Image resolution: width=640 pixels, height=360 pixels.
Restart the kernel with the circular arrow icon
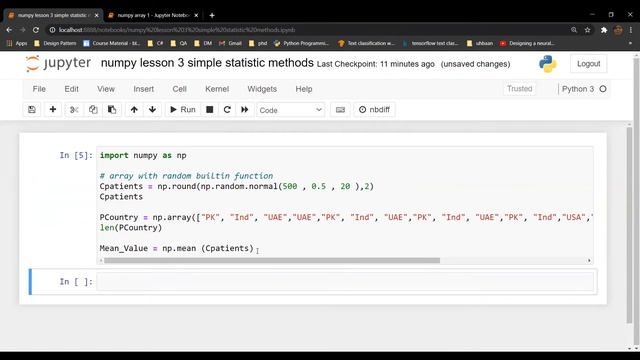click(x=227, y=110)
